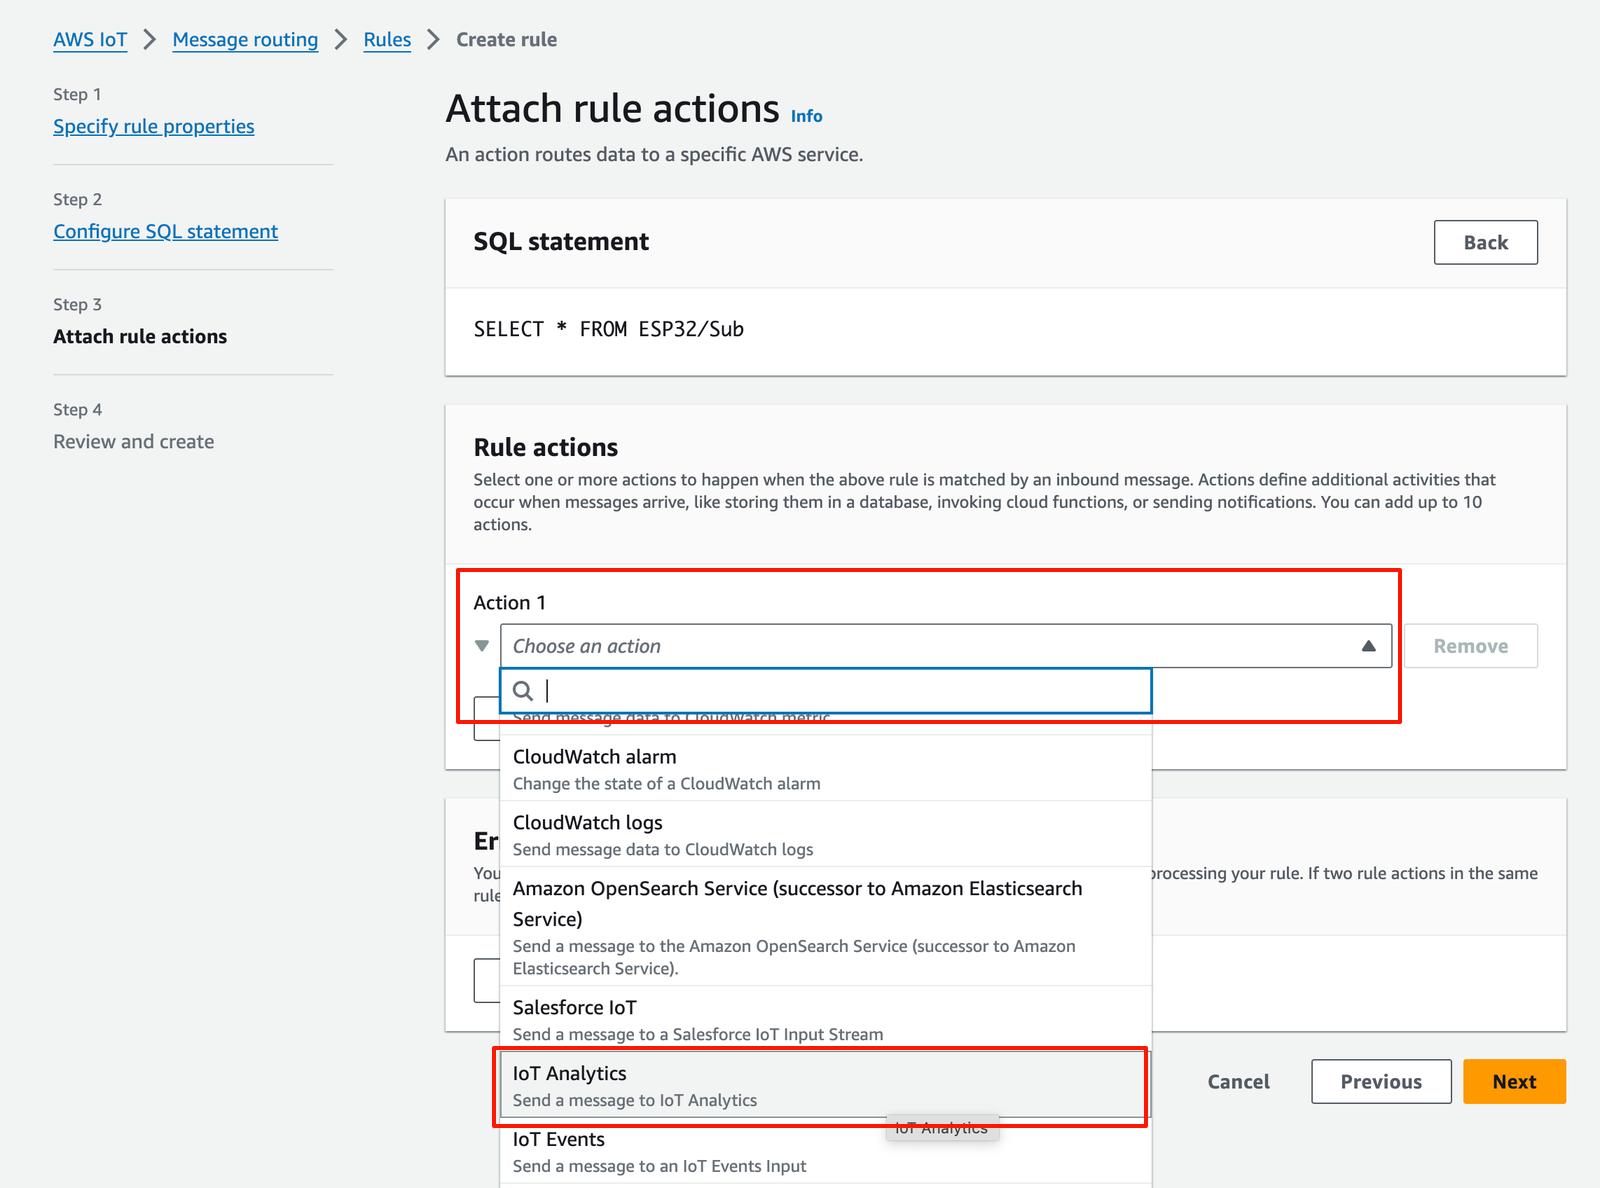Click the SQL text SELECT * FROM ESP32/Sub
Screen dimensions: 1600x1188
pyautogui.click(x=609, y=330)
